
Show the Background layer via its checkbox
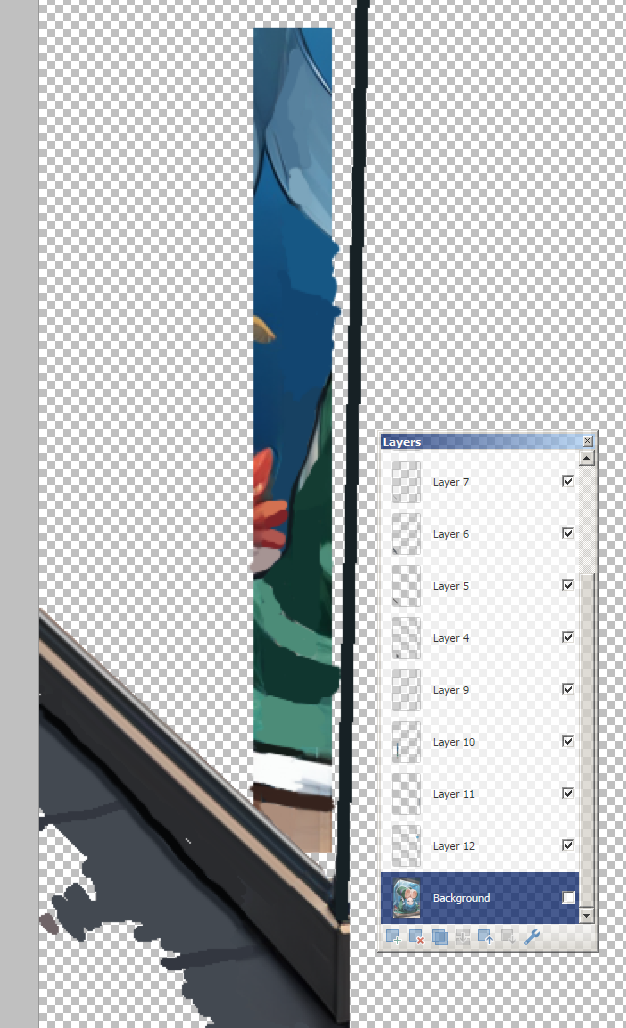(x=568, y=898)
